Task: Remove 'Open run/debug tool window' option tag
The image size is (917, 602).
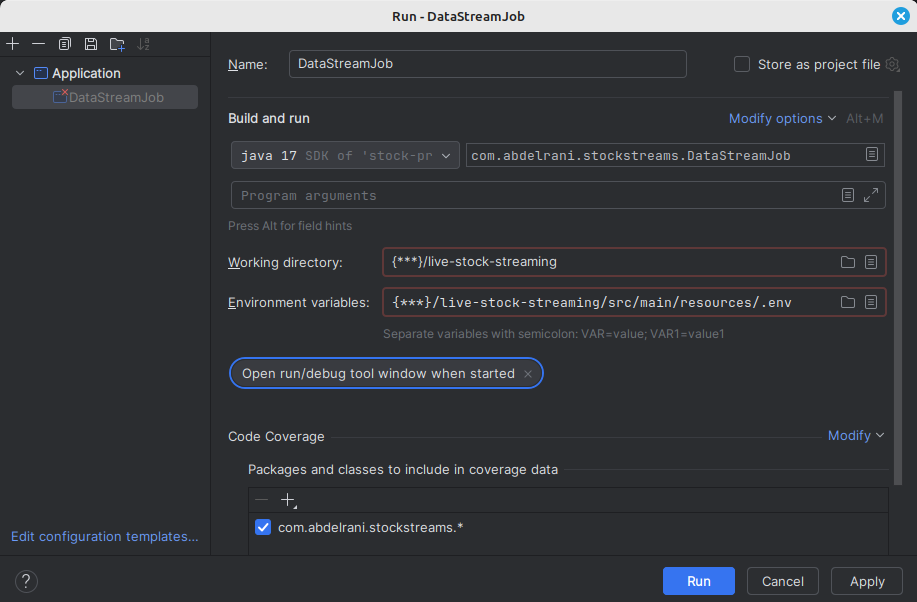Action: pyautogui.click(x=528, y=374)
